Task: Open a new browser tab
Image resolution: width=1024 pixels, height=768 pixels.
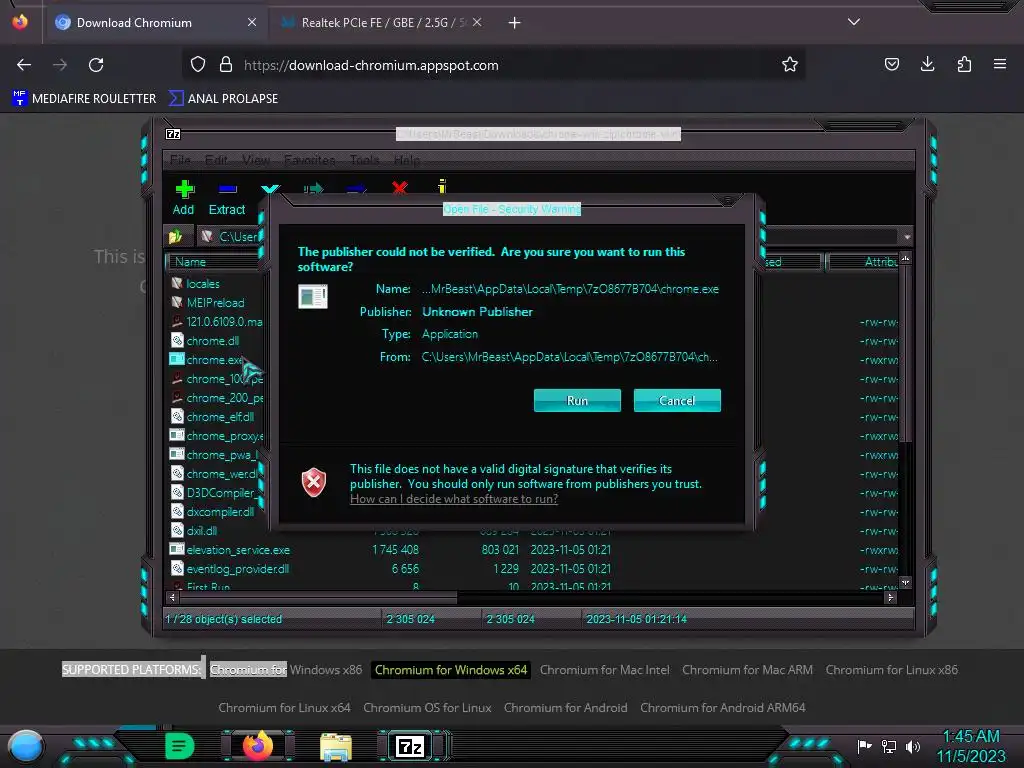Action: coord(515,23)
